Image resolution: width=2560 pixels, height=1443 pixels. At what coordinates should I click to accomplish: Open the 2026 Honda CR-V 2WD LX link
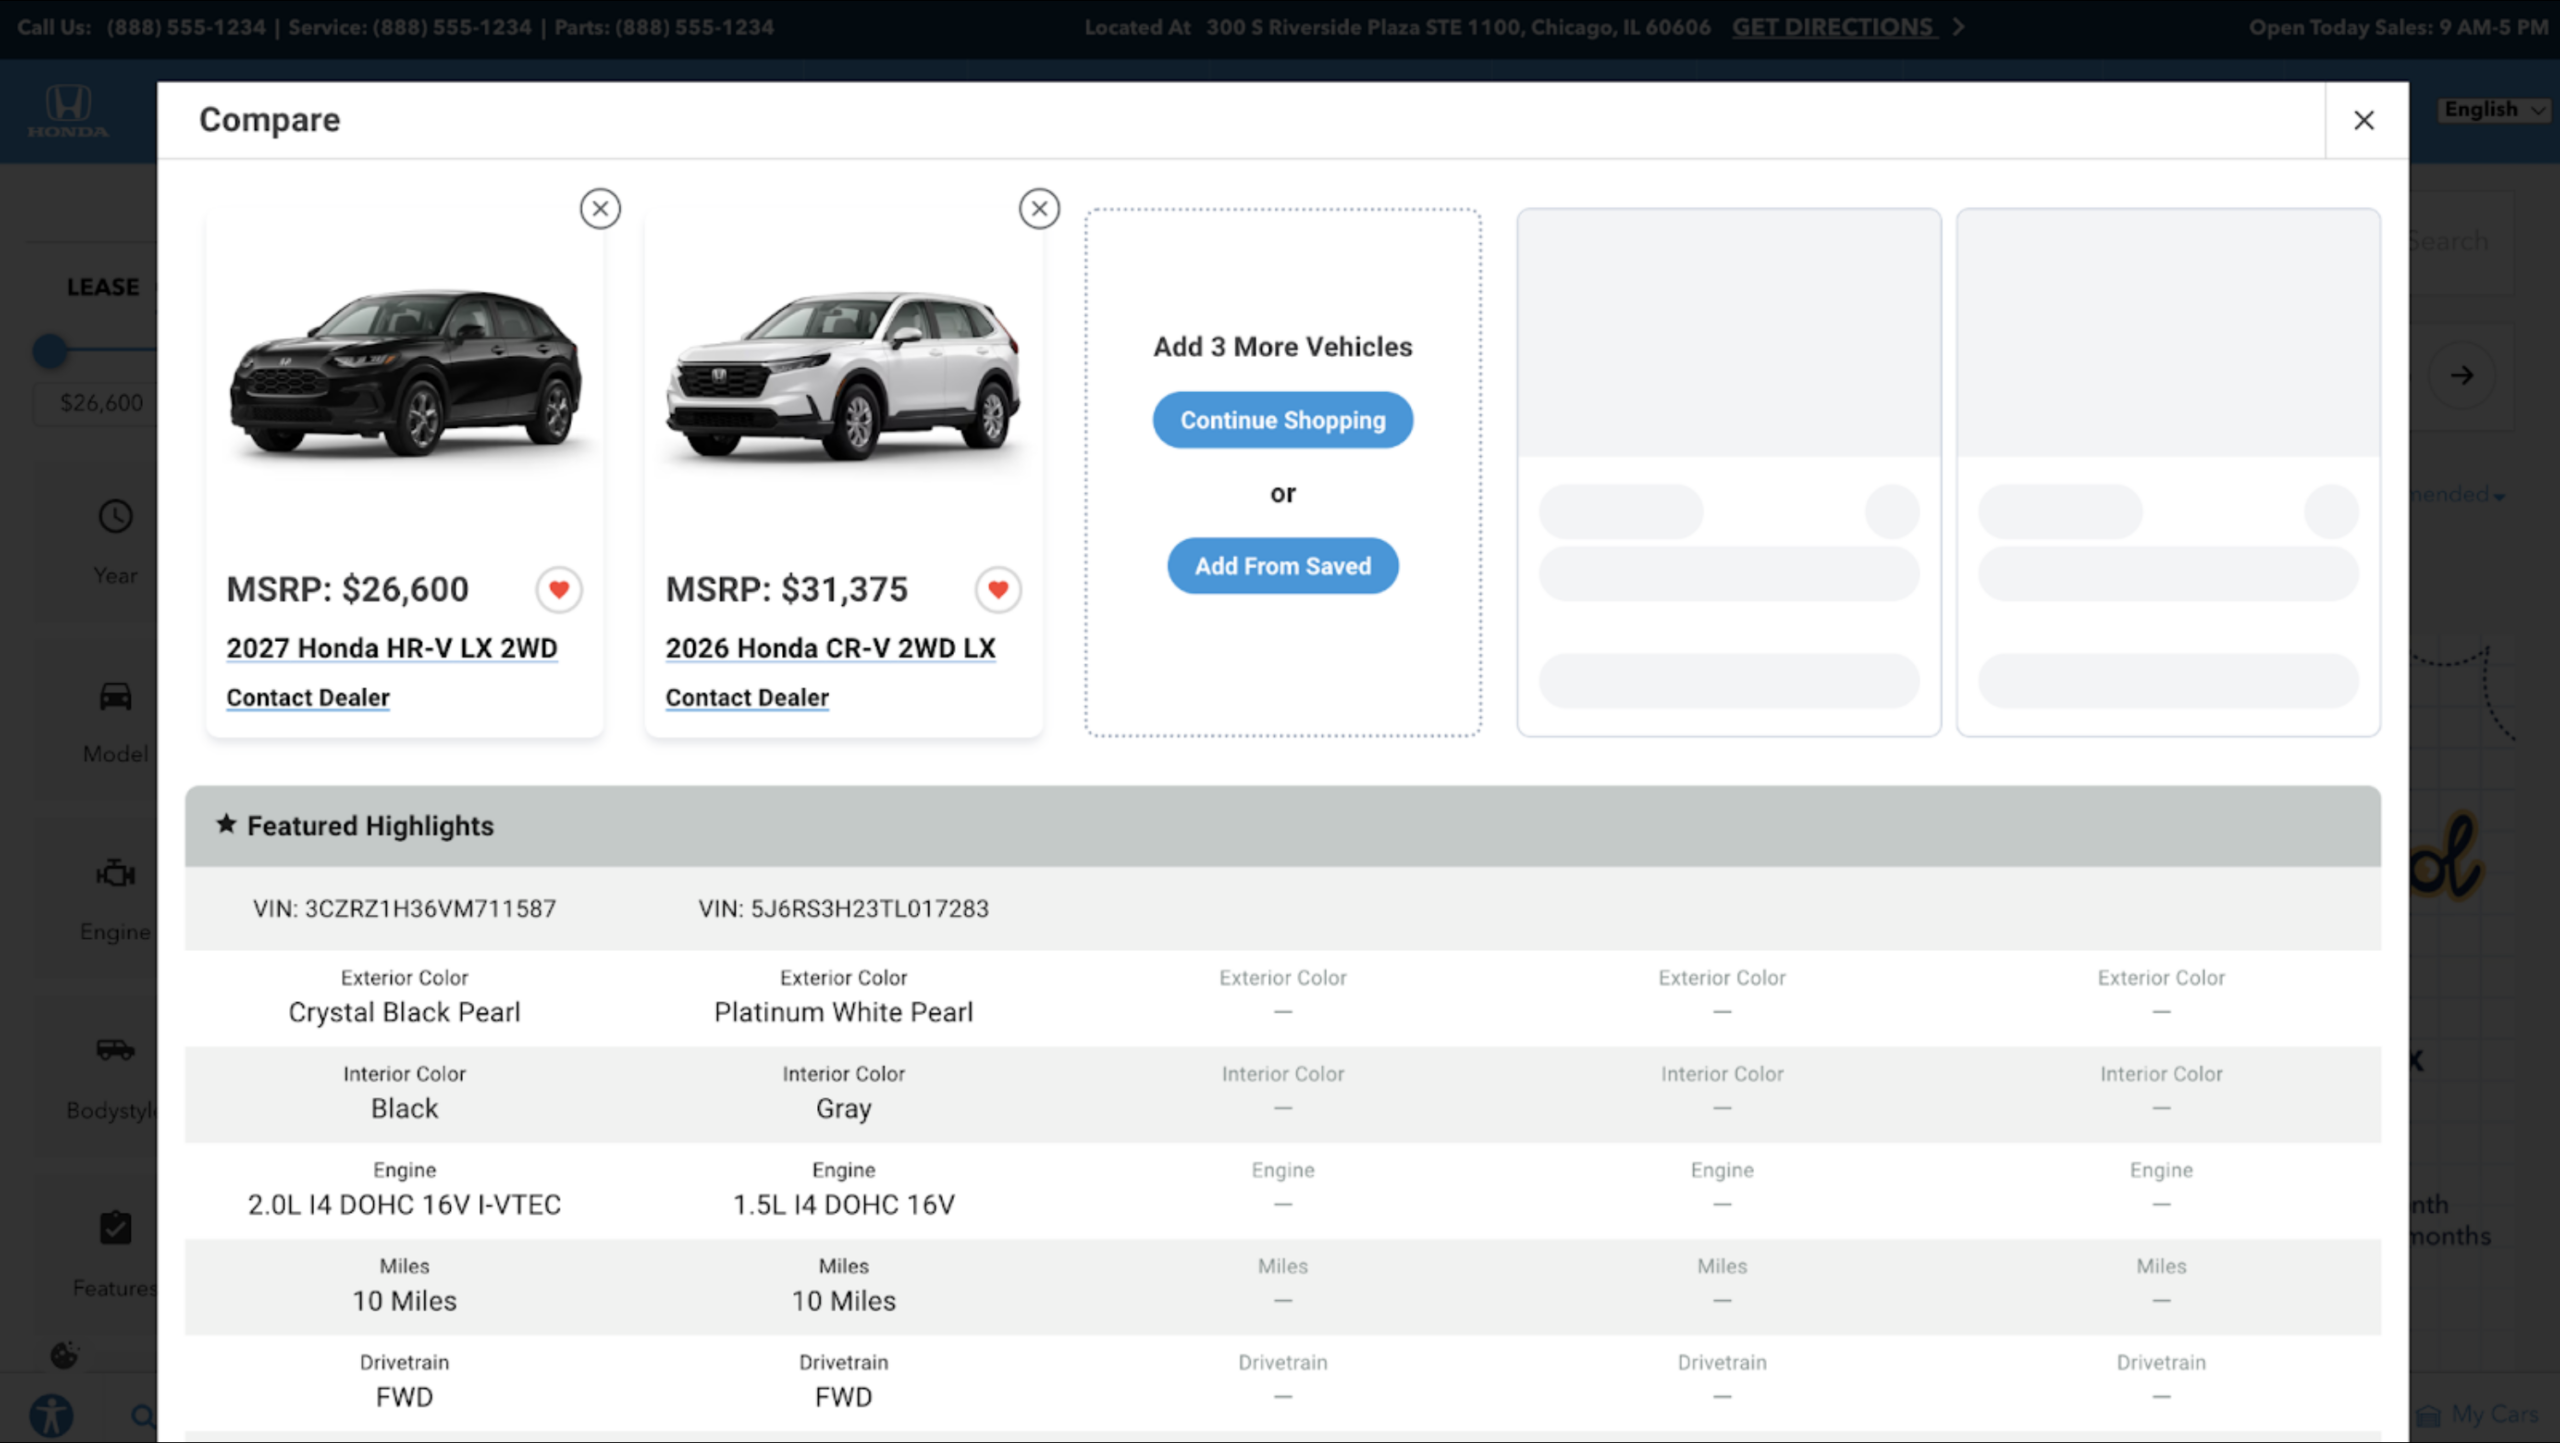tap(831, 648)
